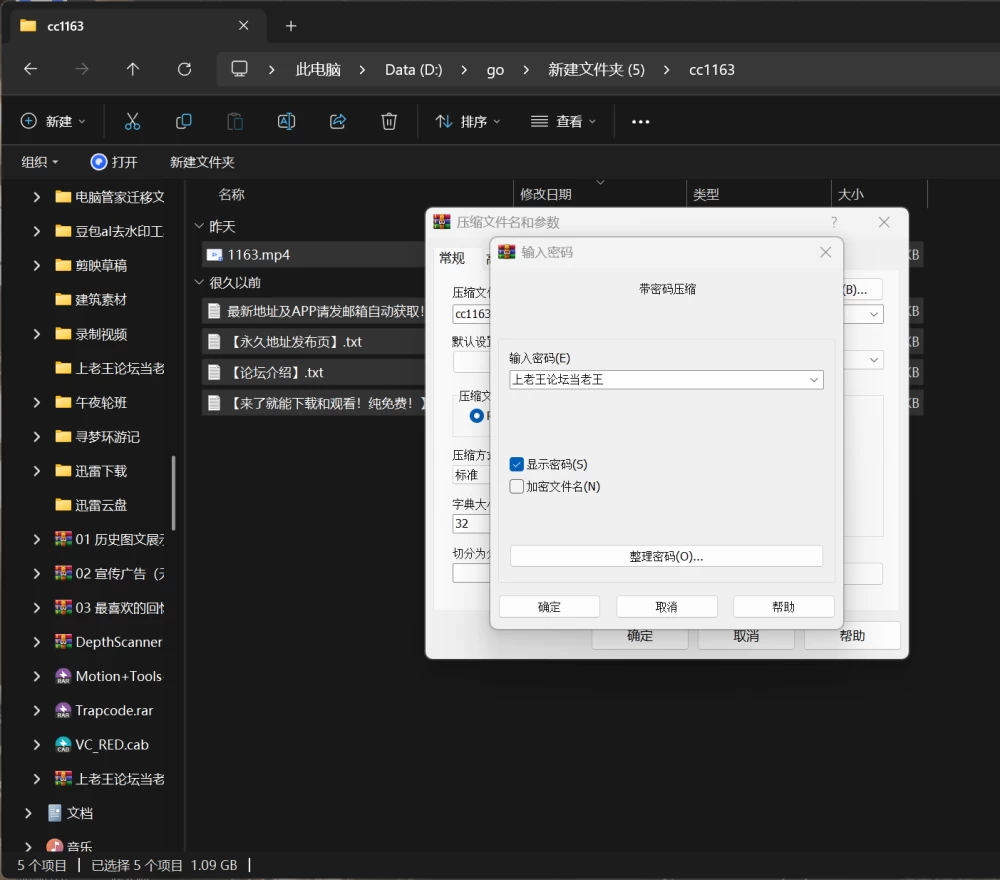The image size is (1000, 880).
Task: Click the Cut scissors icon in toolbar
Action: (x=132, y=121)
